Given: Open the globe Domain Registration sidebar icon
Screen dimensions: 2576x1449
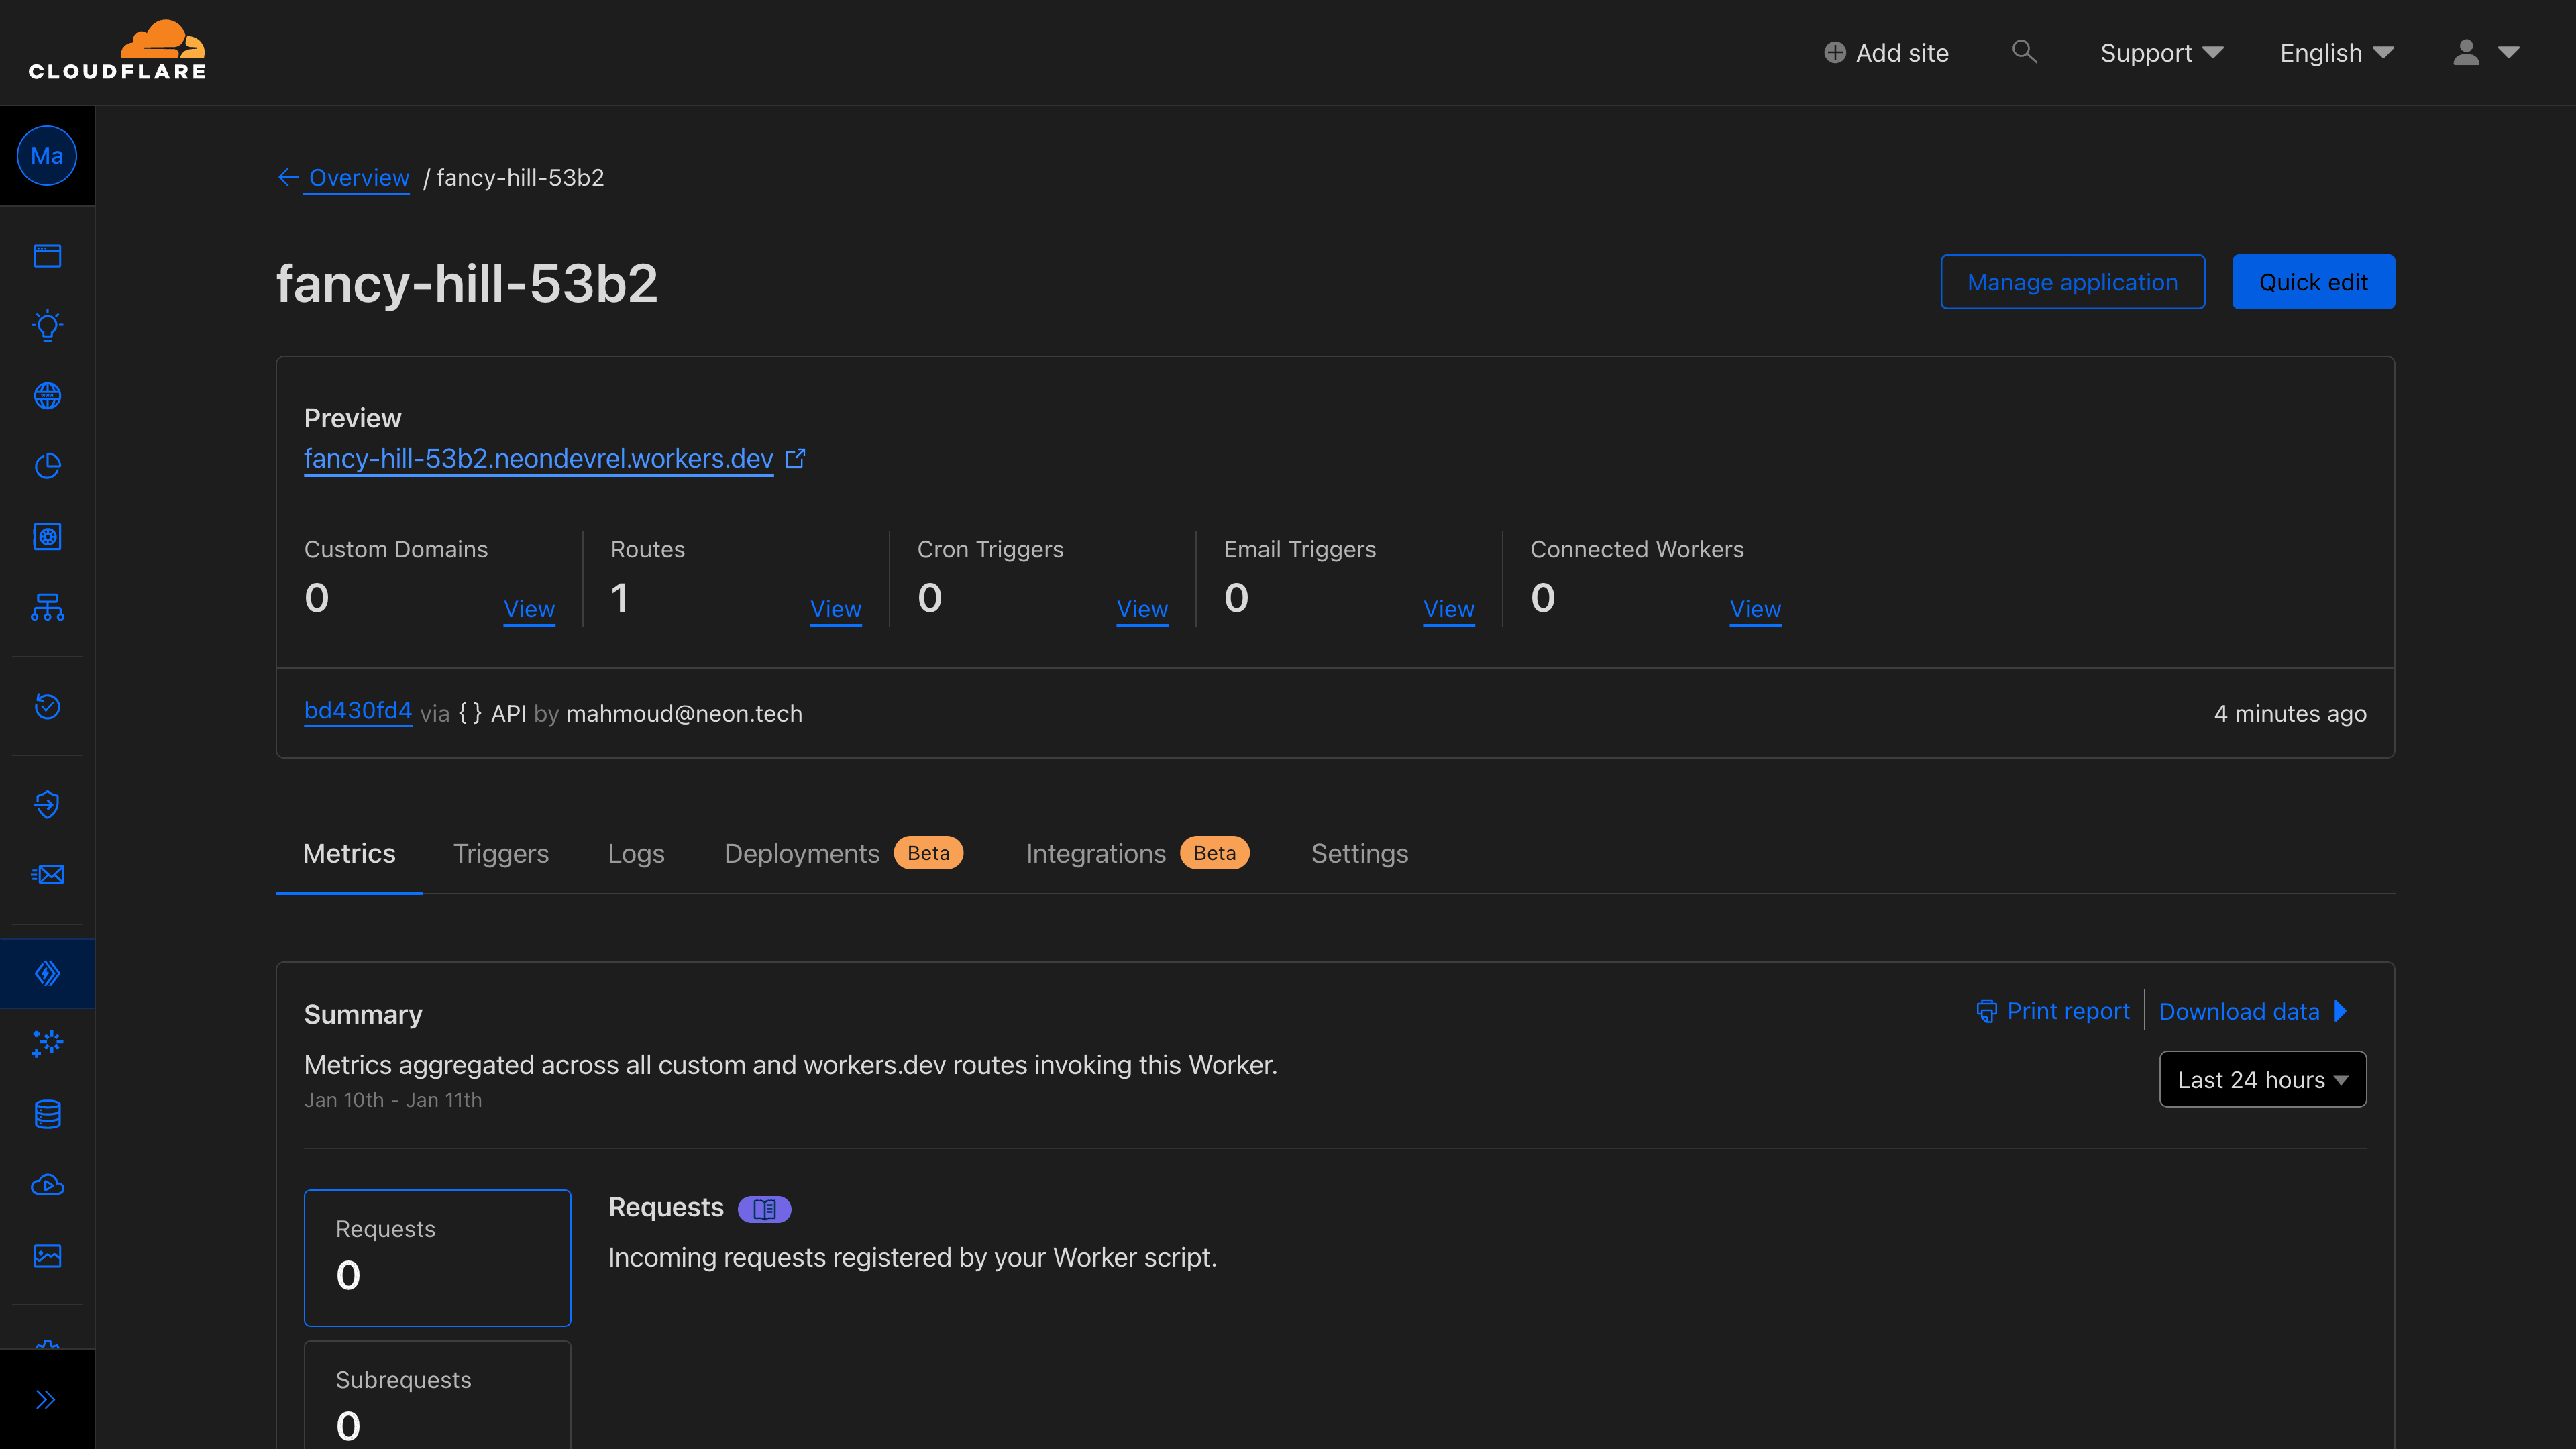Looking at the screenshot, I should coord(47,396).
